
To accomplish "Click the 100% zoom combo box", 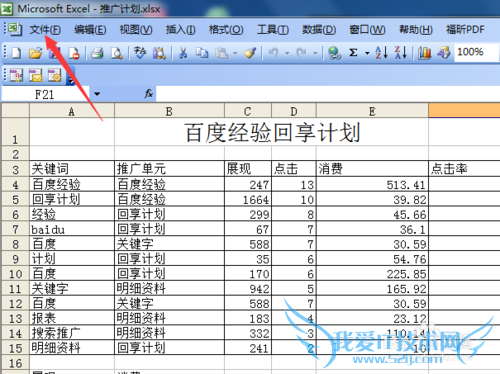I will coord(477,52).
